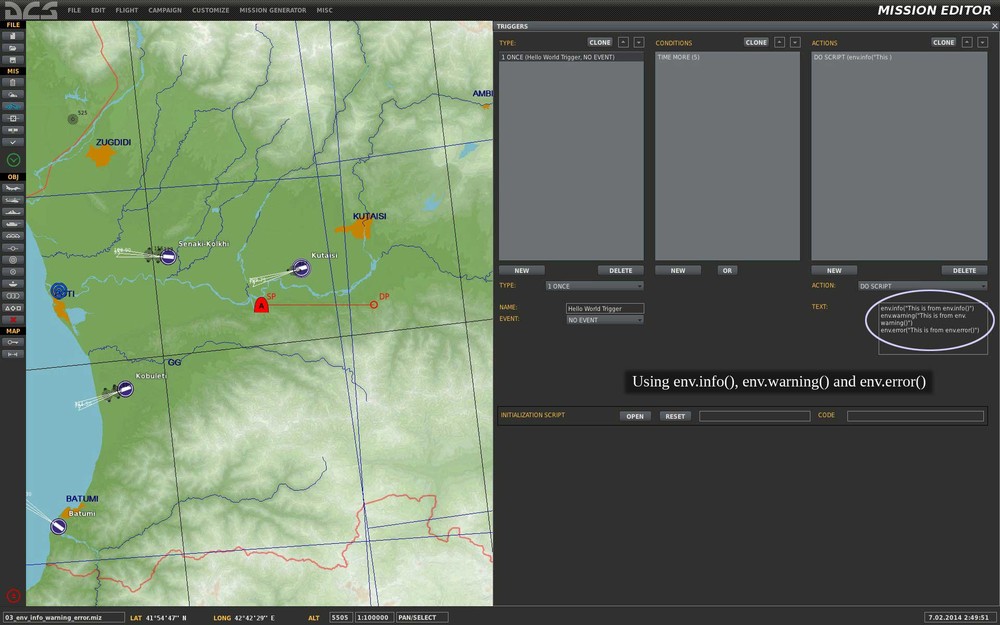Open the MISSION GENERATOR menu

tap(272, 10)
